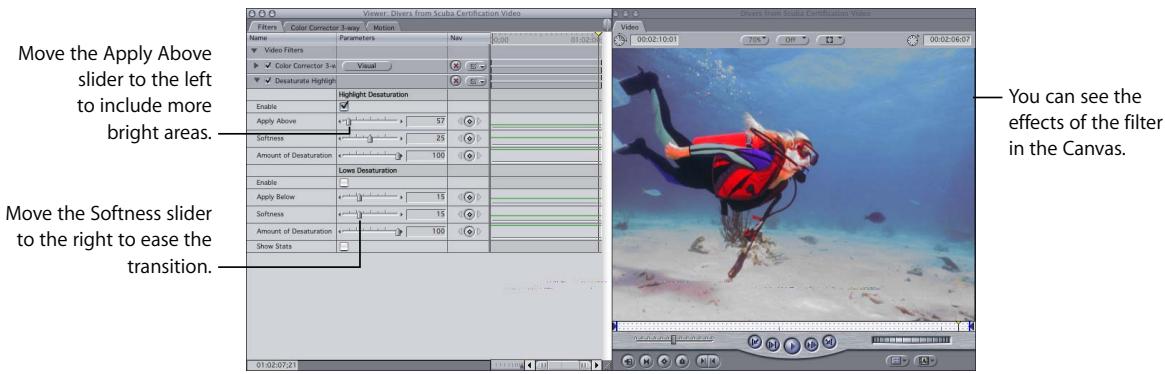Click the timecode duration clock icon
Screen dimensions: 1165x374
click(x=620, y=40)
